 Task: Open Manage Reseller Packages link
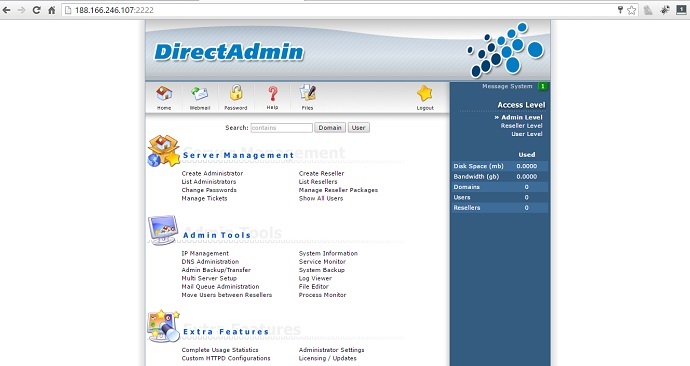tap(338, 190)
